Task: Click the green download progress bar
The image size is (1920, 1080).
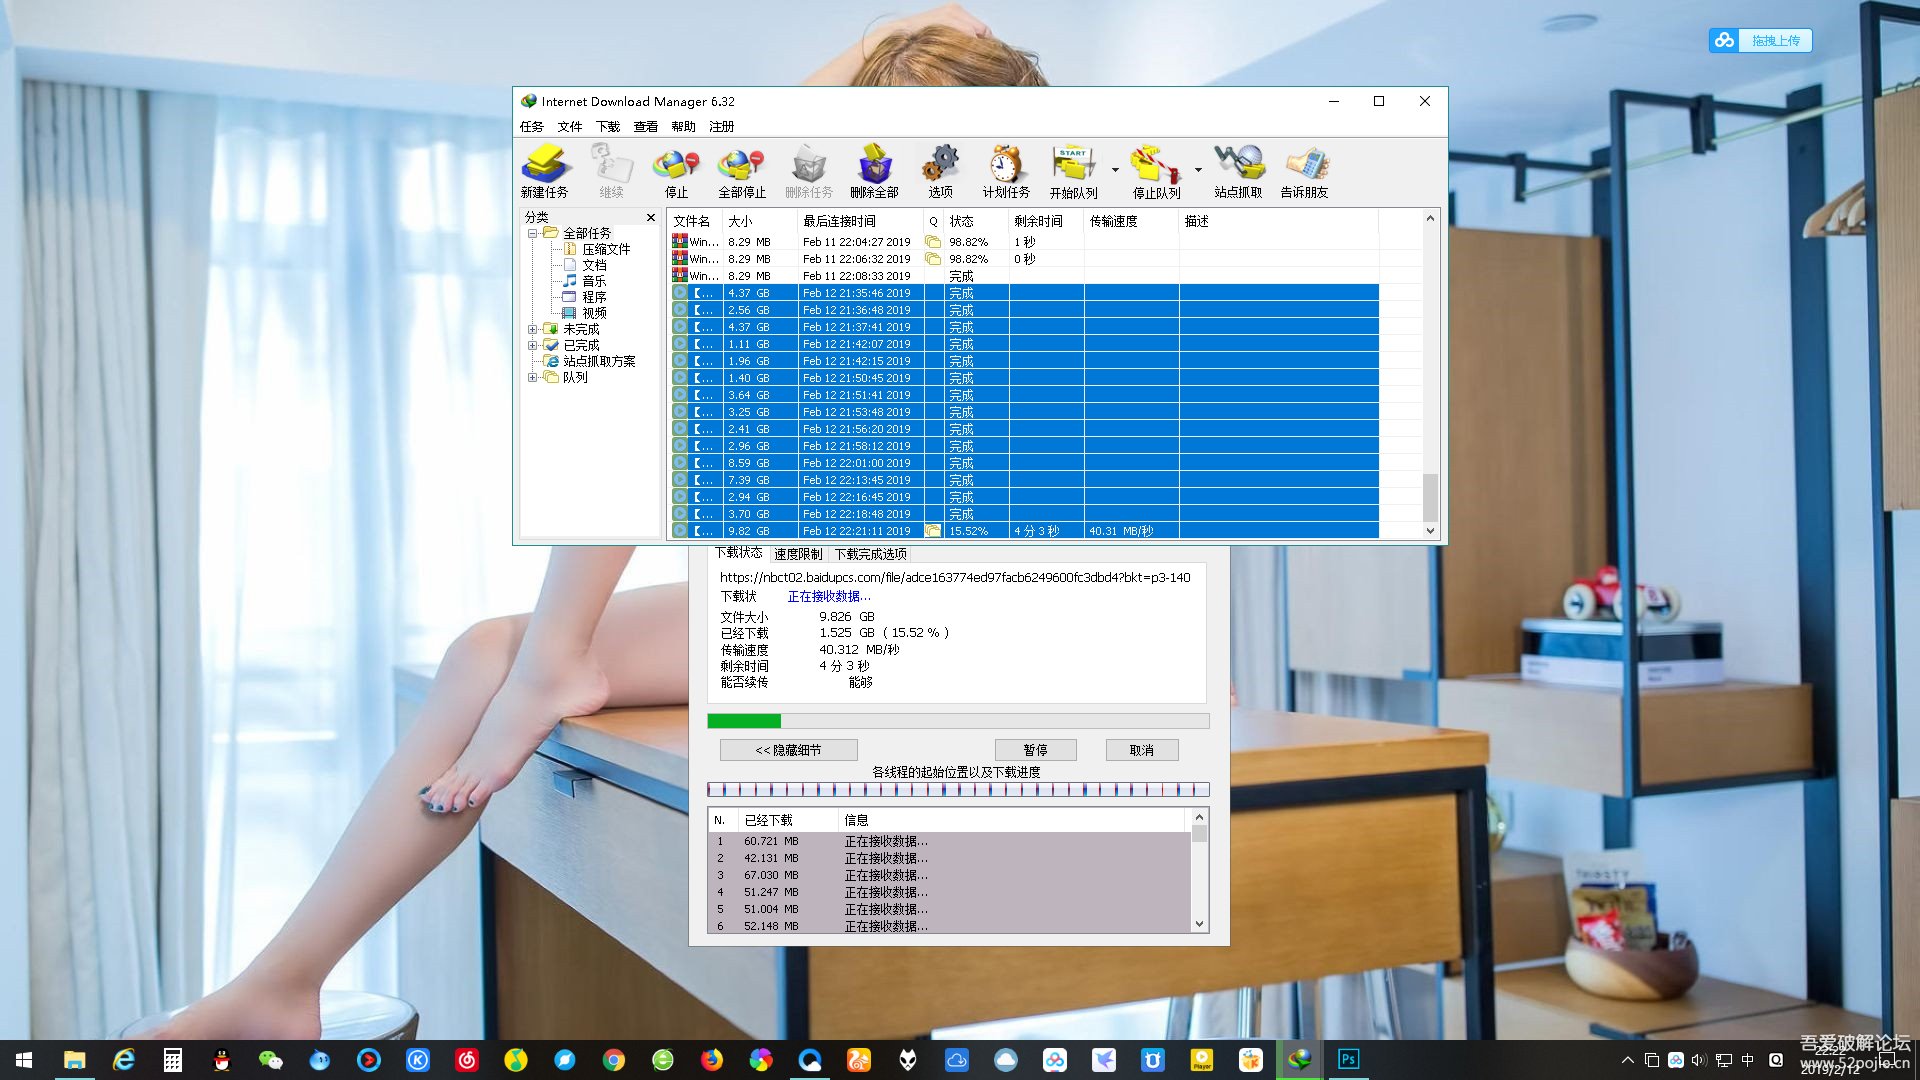Action: (x=744, y=721)
